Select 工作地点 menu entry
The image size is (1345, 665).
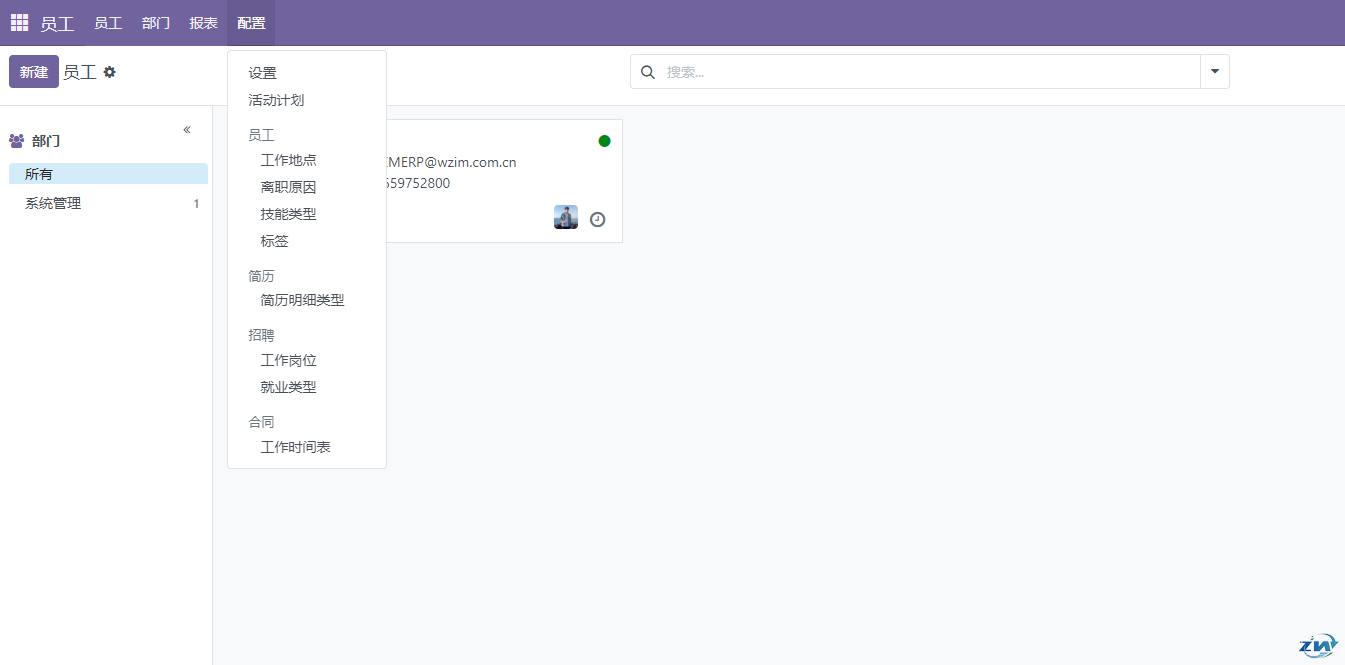click(x=288, y=160)
